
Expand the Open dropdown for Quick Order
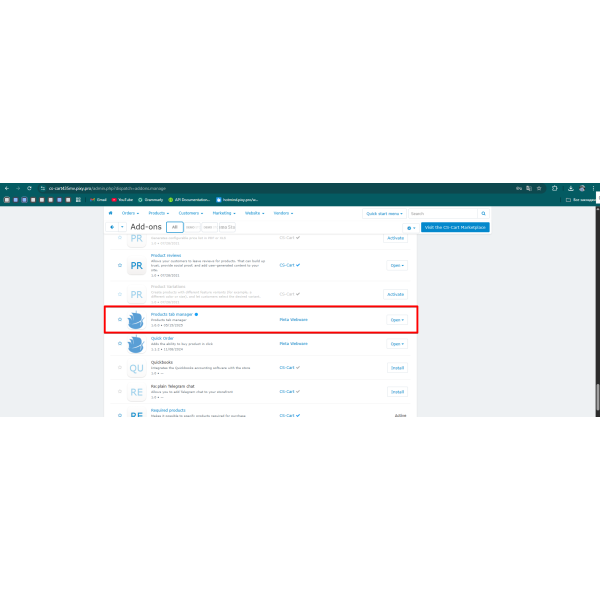[397, 344]
